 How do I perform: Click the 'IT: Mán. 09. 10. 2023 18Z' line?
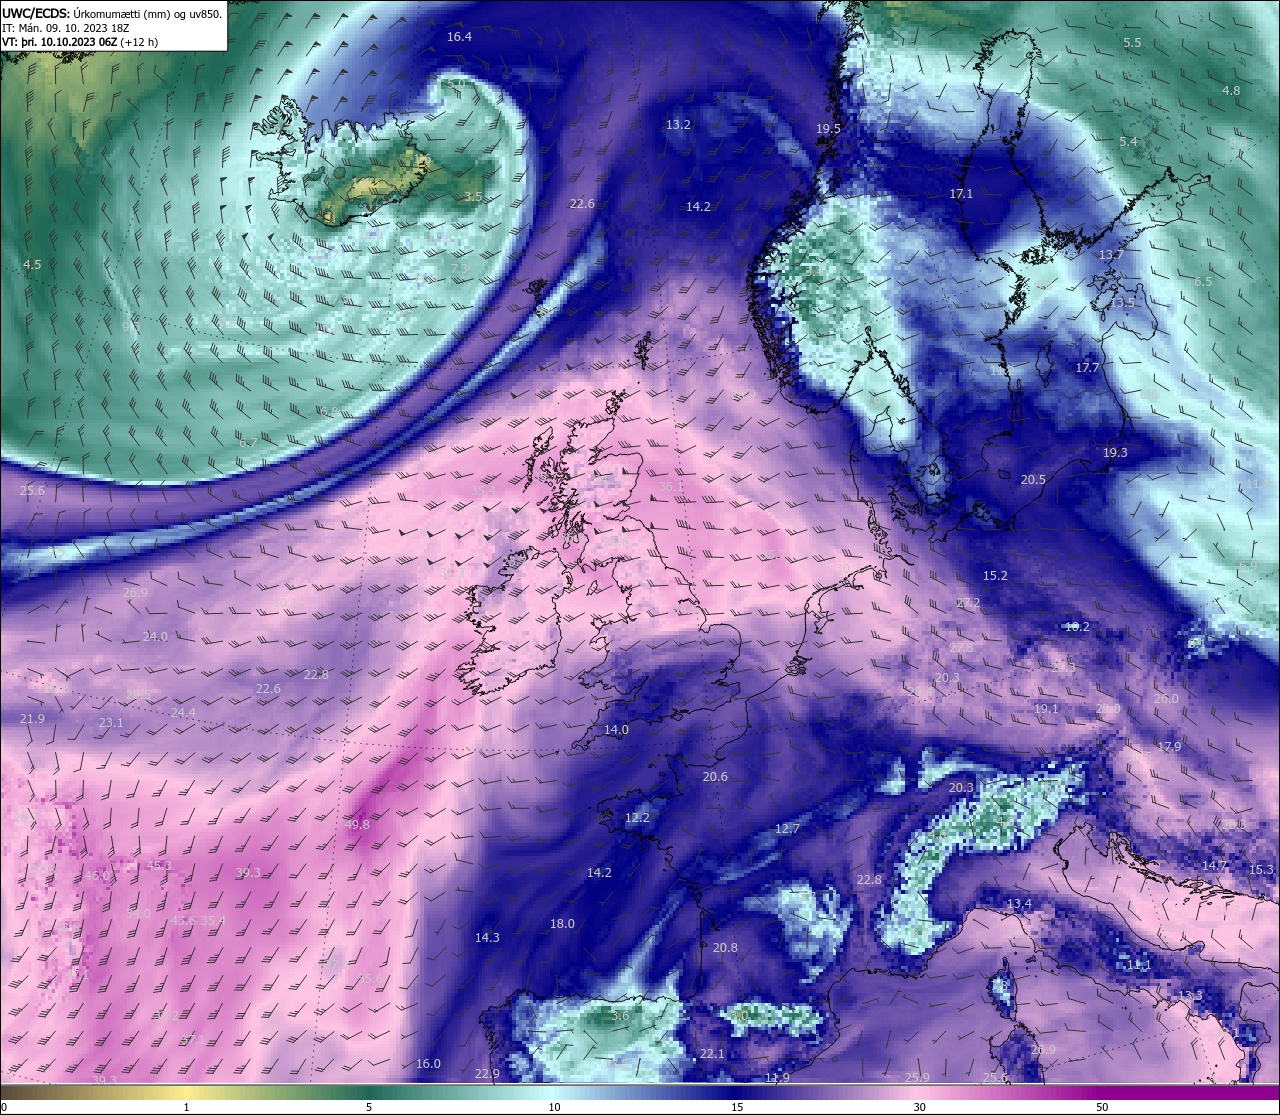pyautogui.click(x=67, y=28)
